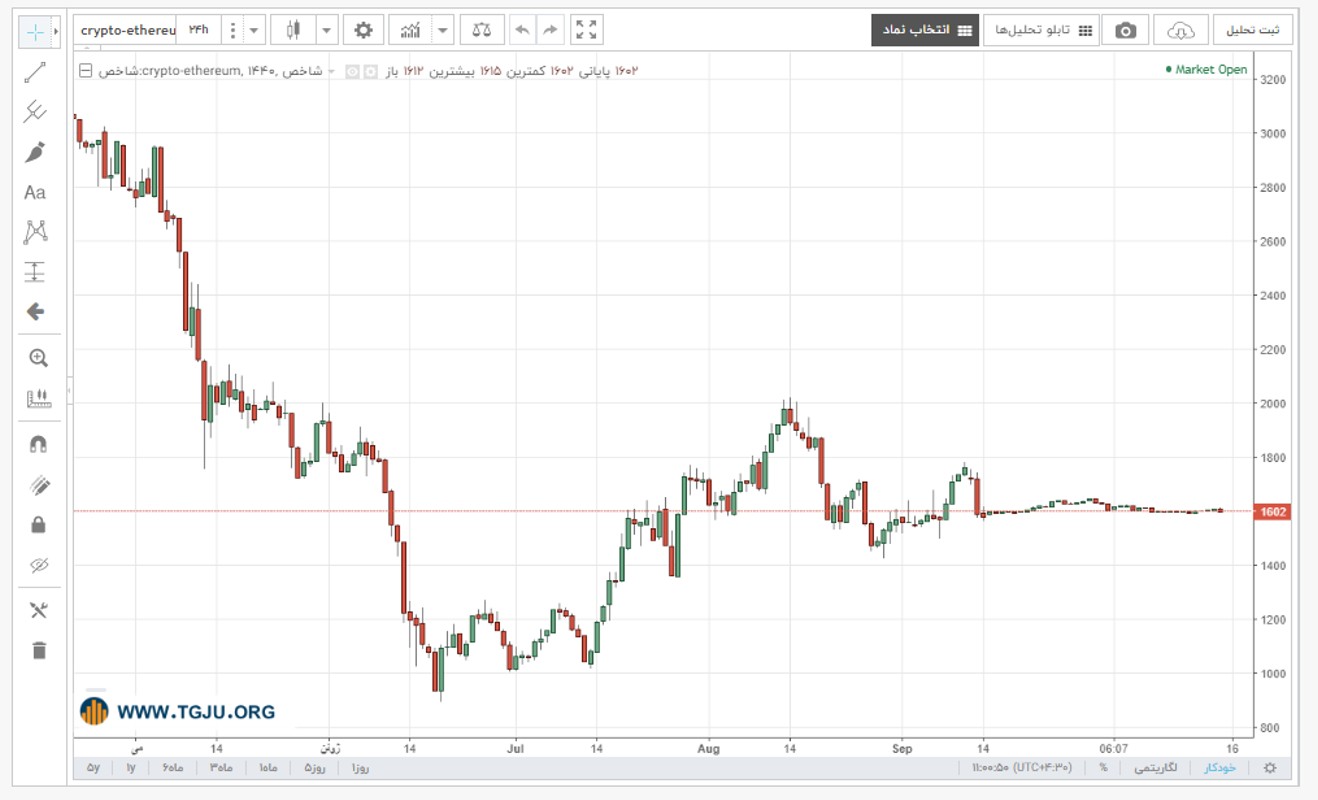Screen dimensions: 1318x800
Task: Toggle the % percent scale
Action: coord(1103,768)
